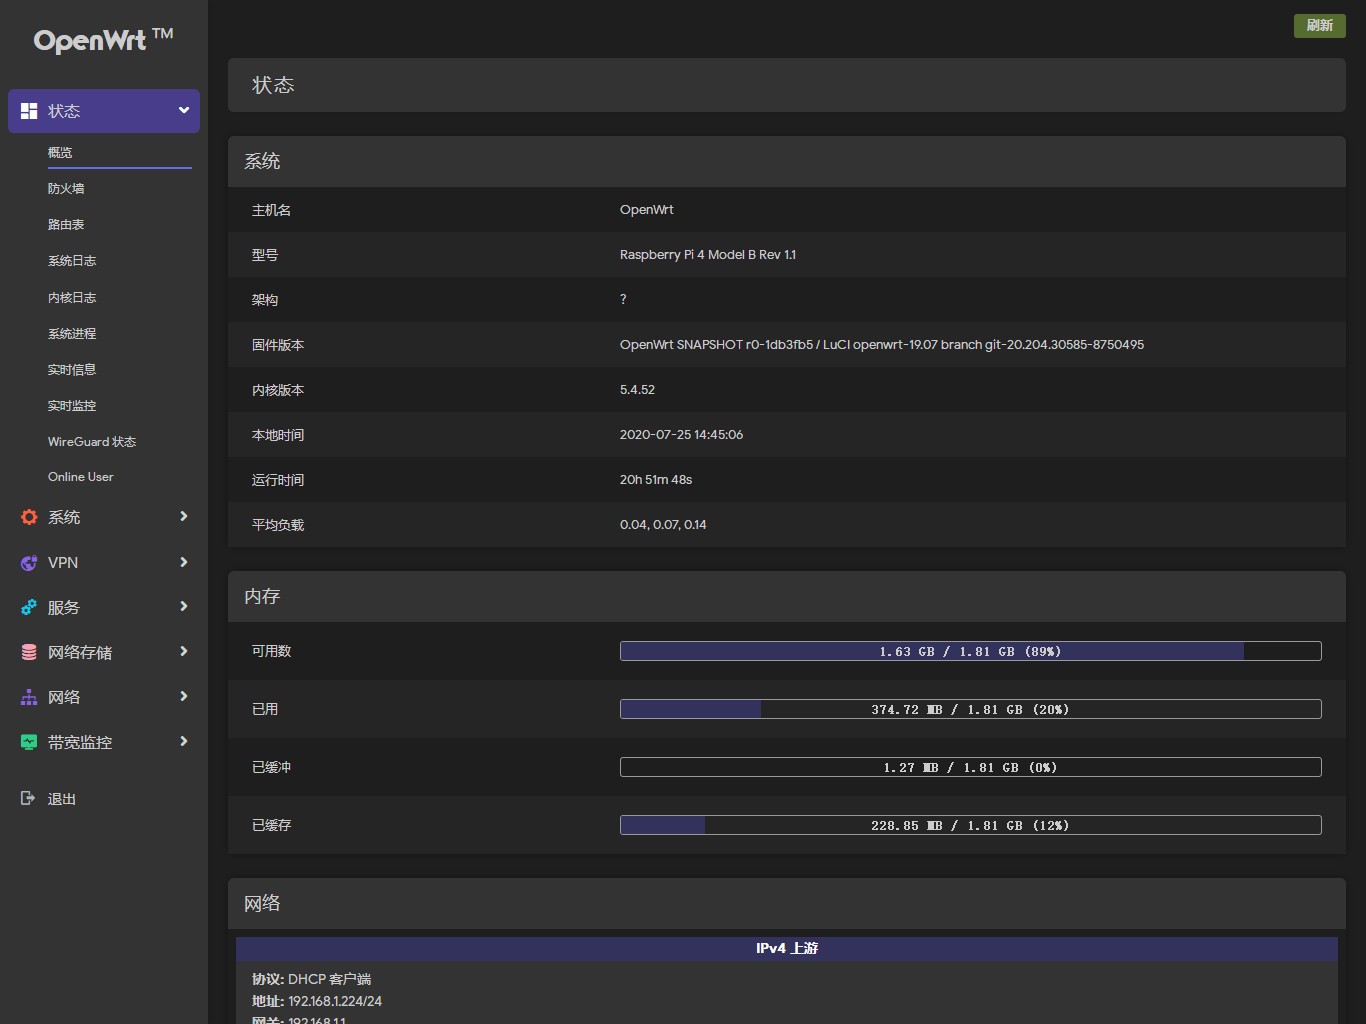Open the 内核日志 kernel log page
Viewport: 1366px width, 1024px height.
(72, 297)
